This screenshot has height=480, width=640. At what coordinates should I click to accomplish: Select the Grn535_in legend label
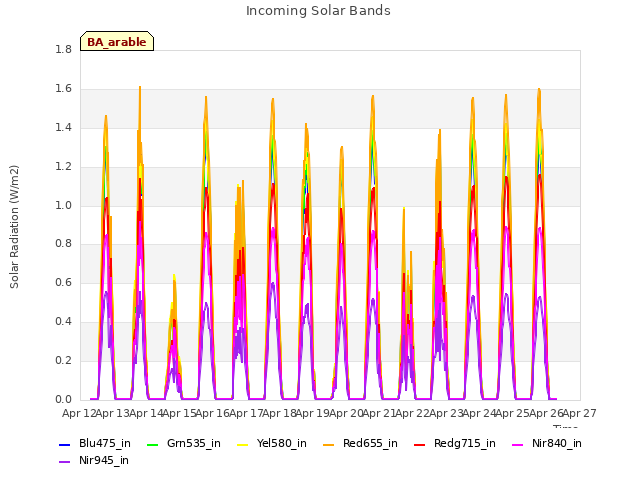point(194,443)
